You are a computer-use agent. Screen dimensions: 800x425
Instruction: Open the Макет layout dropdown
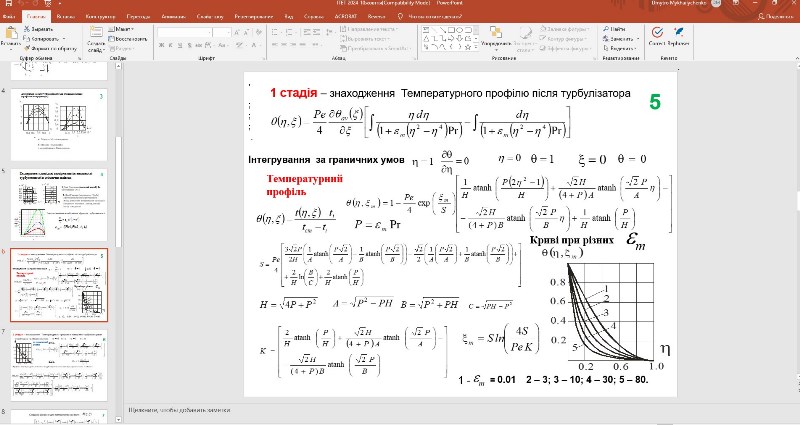coord(121,29)
